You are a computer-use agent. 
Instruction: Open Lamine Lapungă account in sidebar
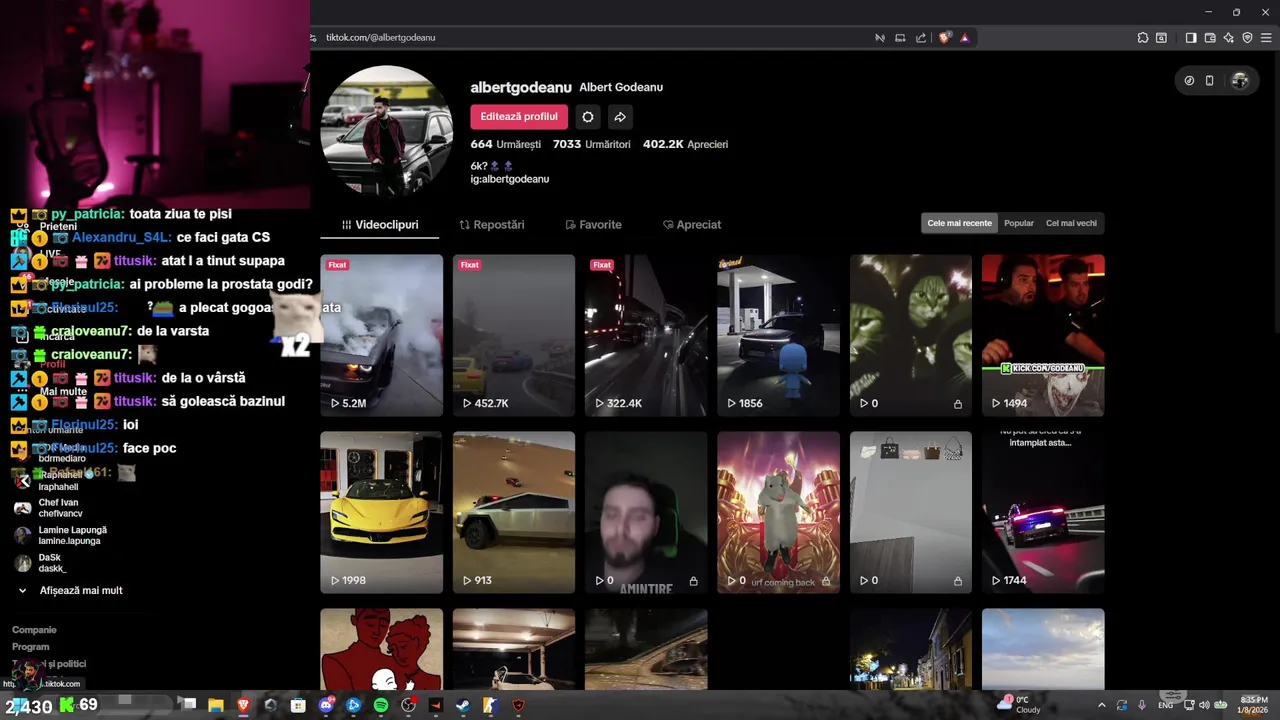[60, 536]
